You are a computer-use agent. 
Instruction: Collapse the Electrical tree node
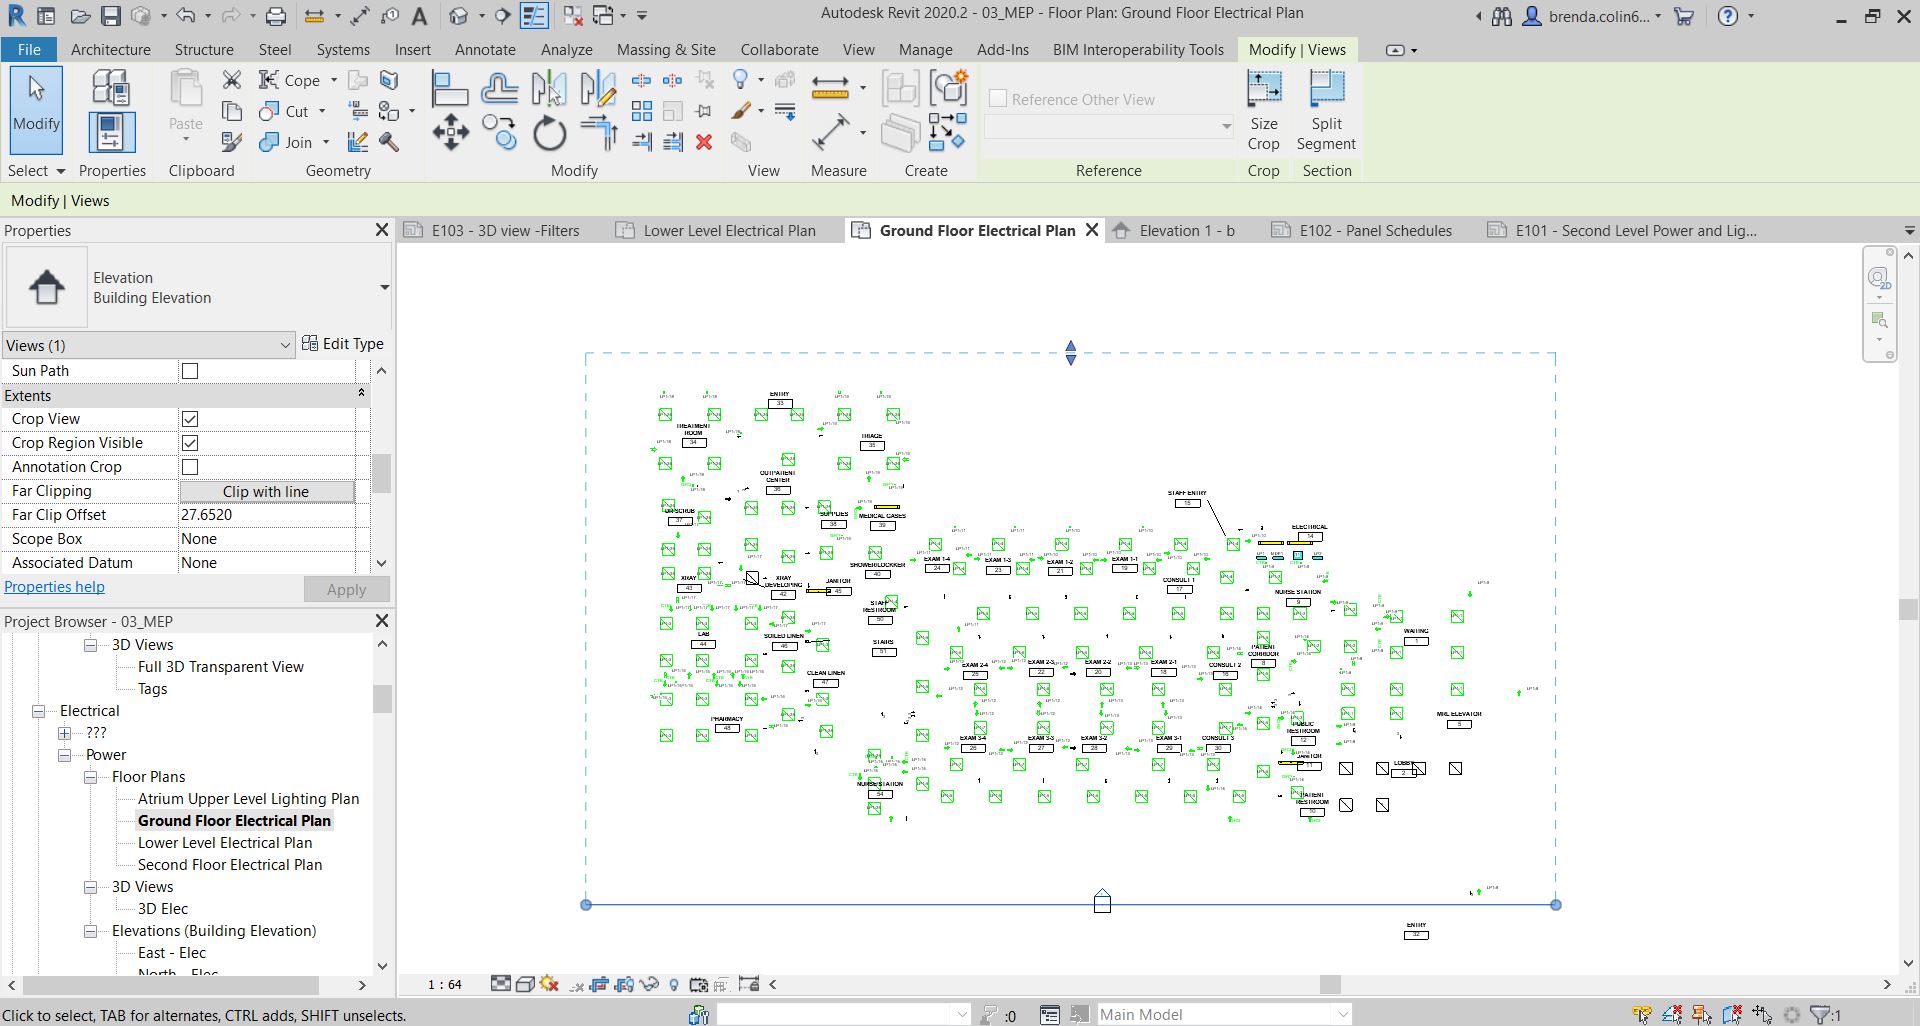pos(39,711)
